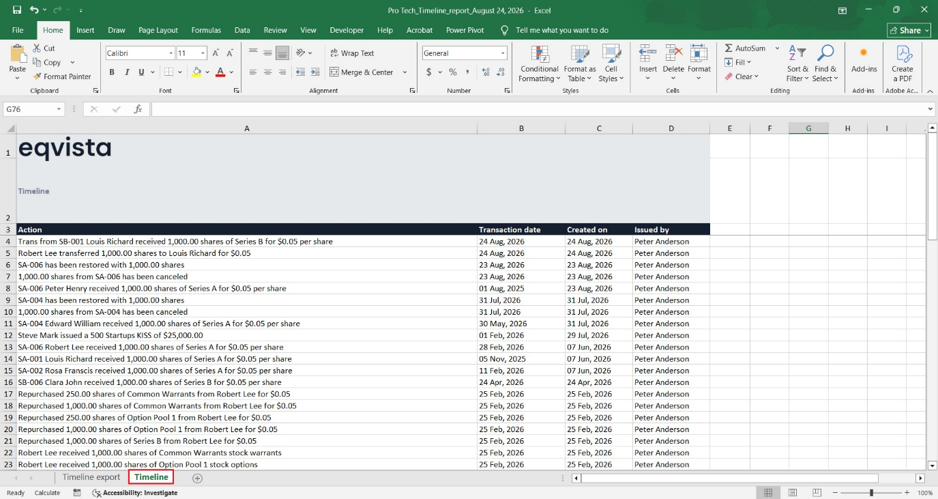The height and width of the screenshot is (499, 938).
Task: Toggle Middle Align vertical alignment
Action: pyautogui.click(x=267, y=53)
